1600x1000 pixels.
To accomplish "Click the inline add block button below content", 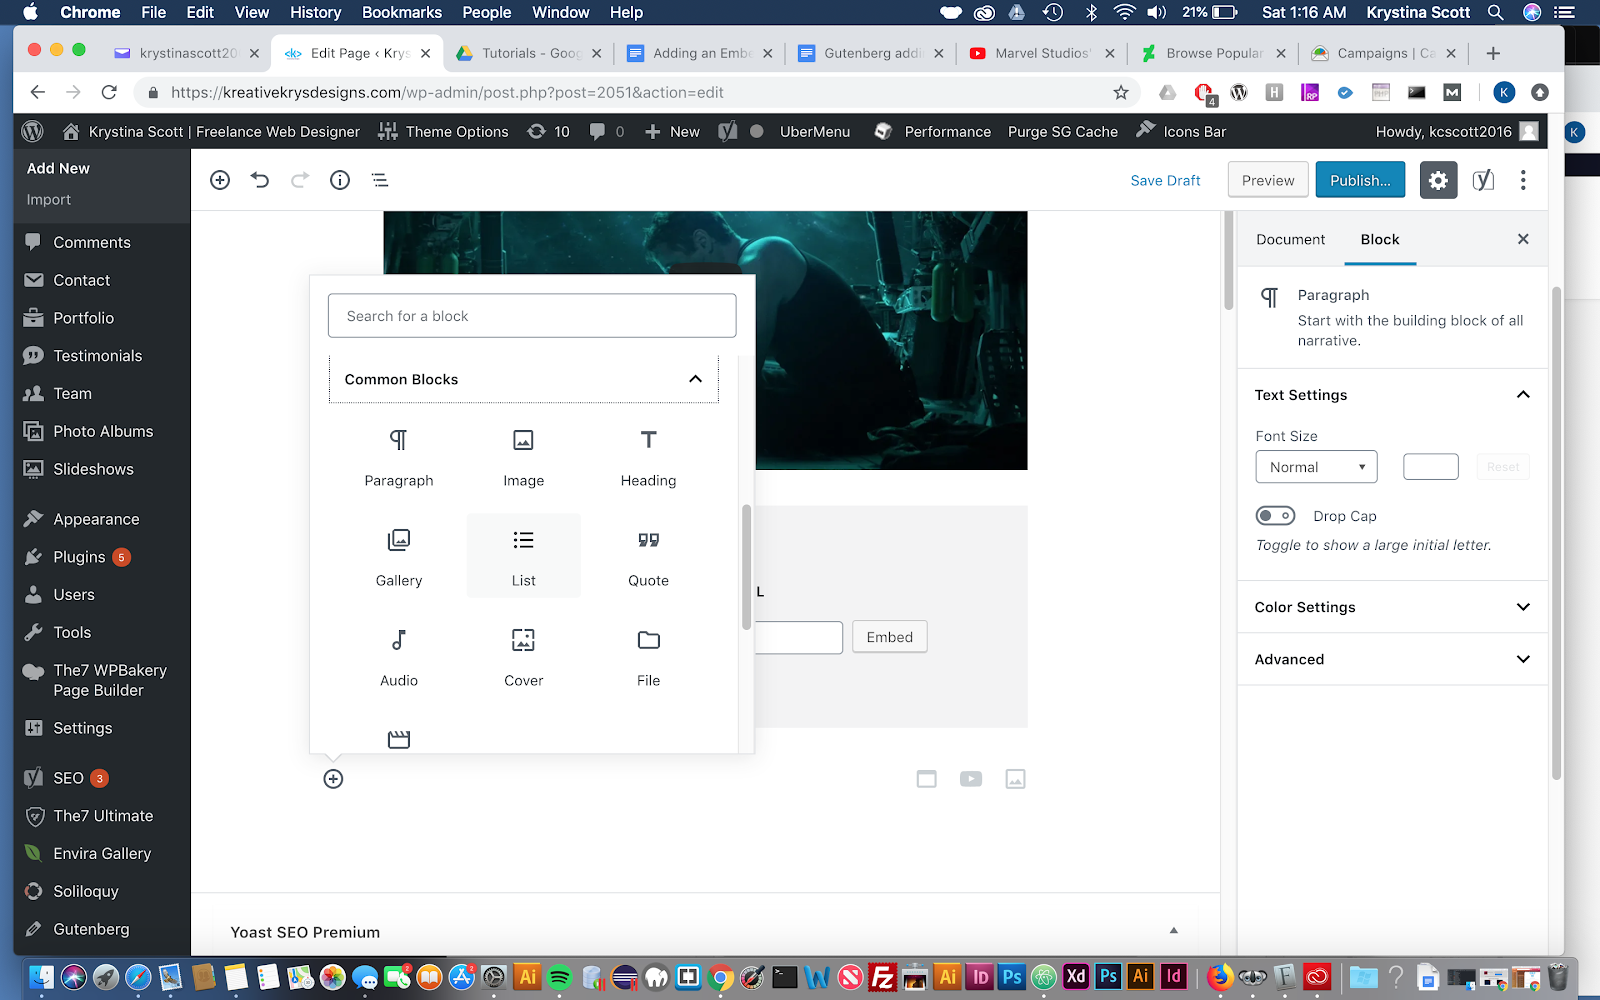I will coord(333,779).
